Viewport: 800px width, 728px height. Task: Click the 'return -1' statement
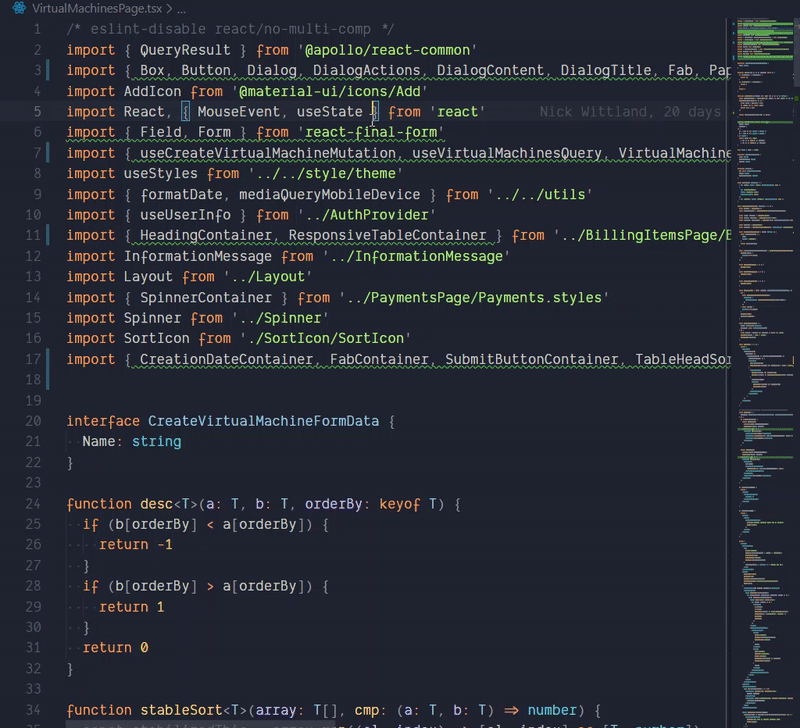point(136,544)
